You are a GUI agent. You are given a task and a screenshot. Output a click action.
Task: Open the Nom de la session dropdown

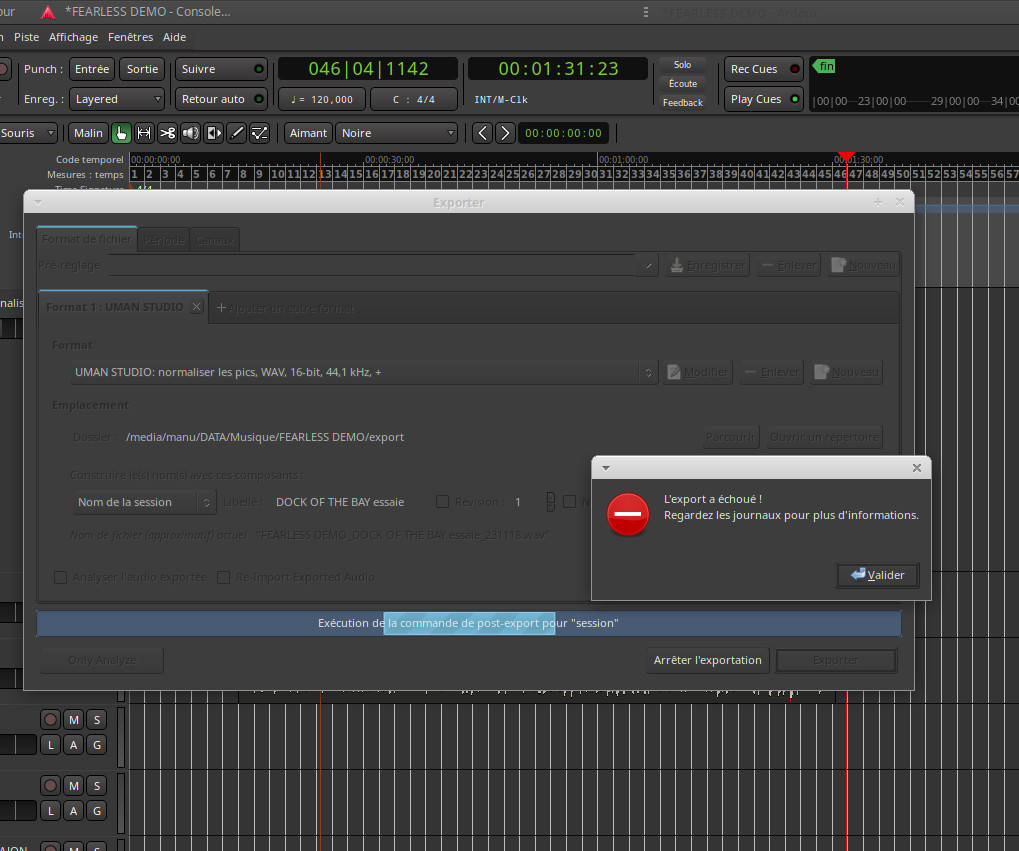[145, 502]
